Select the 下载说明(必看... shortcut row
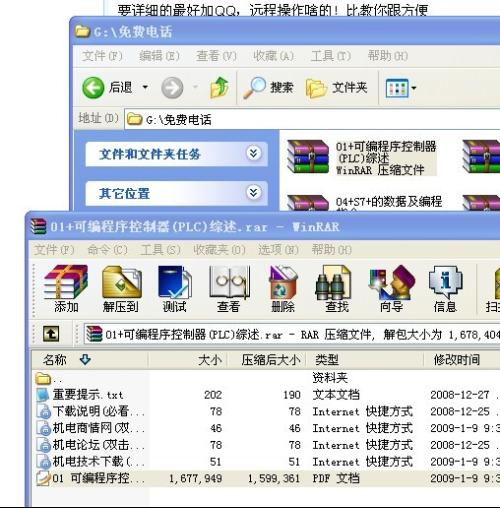The height and width of the screenshot is (508, 500). (266, 412)
